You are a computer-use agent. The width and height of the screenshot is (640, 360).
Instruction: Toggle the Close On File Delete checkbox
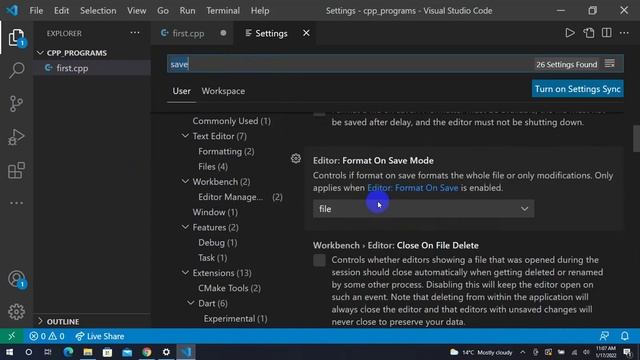click(x=319, y=260)
